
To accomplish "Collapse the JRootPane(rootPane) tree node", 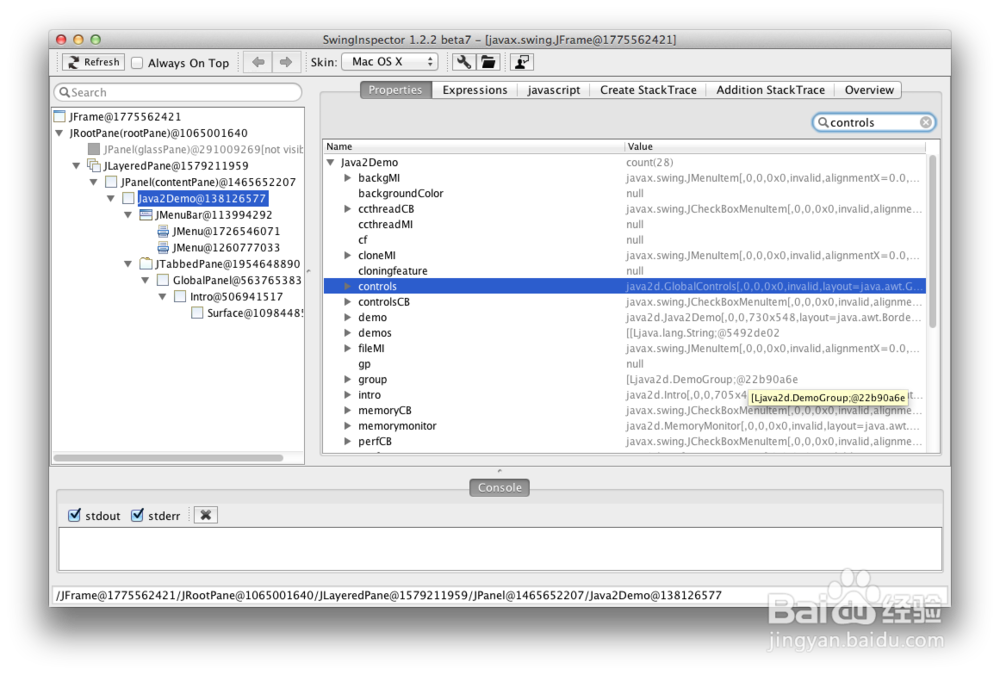I will (59, 133).
